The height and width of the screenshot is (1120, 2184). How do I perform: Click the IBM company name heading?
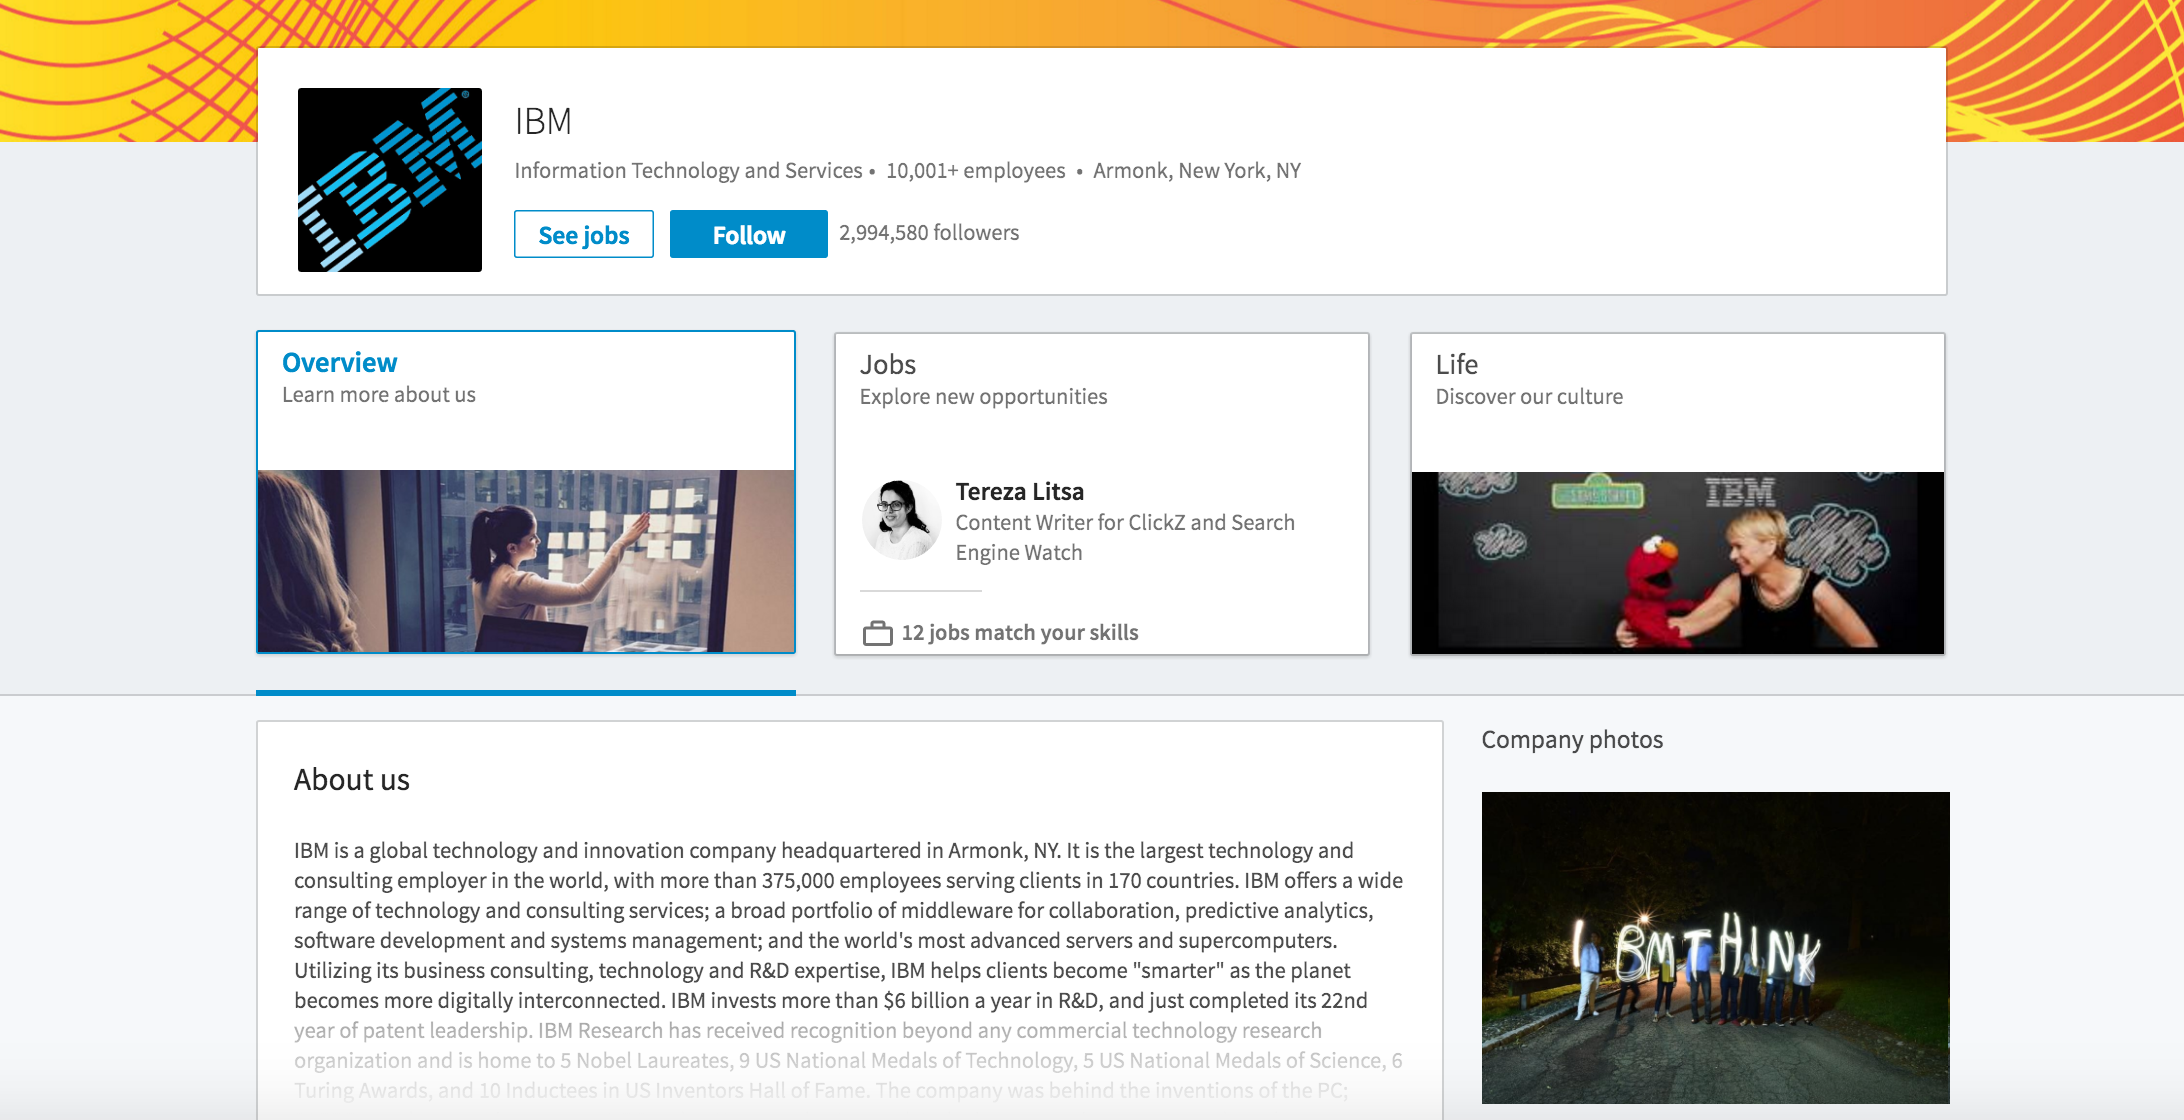coord(543,122)
